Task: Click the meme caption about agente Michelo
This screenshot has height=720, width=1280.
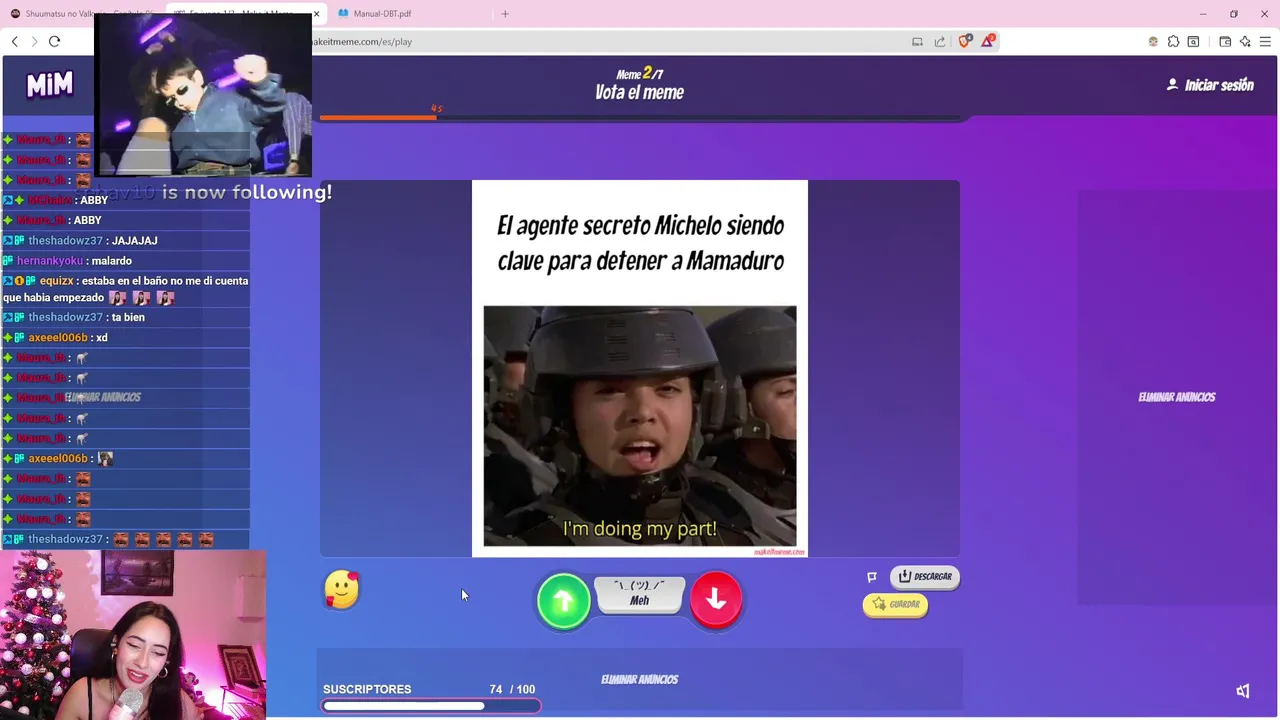Action: 640,243
